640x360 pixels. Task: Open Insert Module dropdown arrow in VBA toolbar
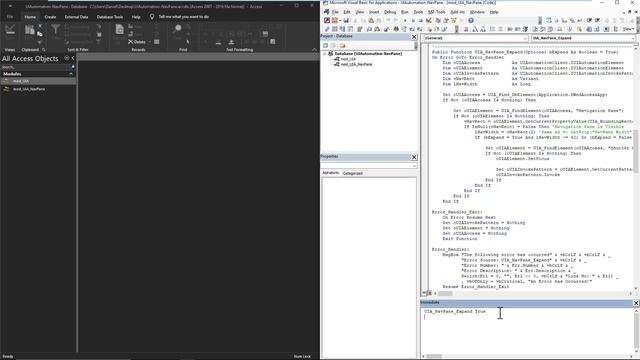(340, 20)
